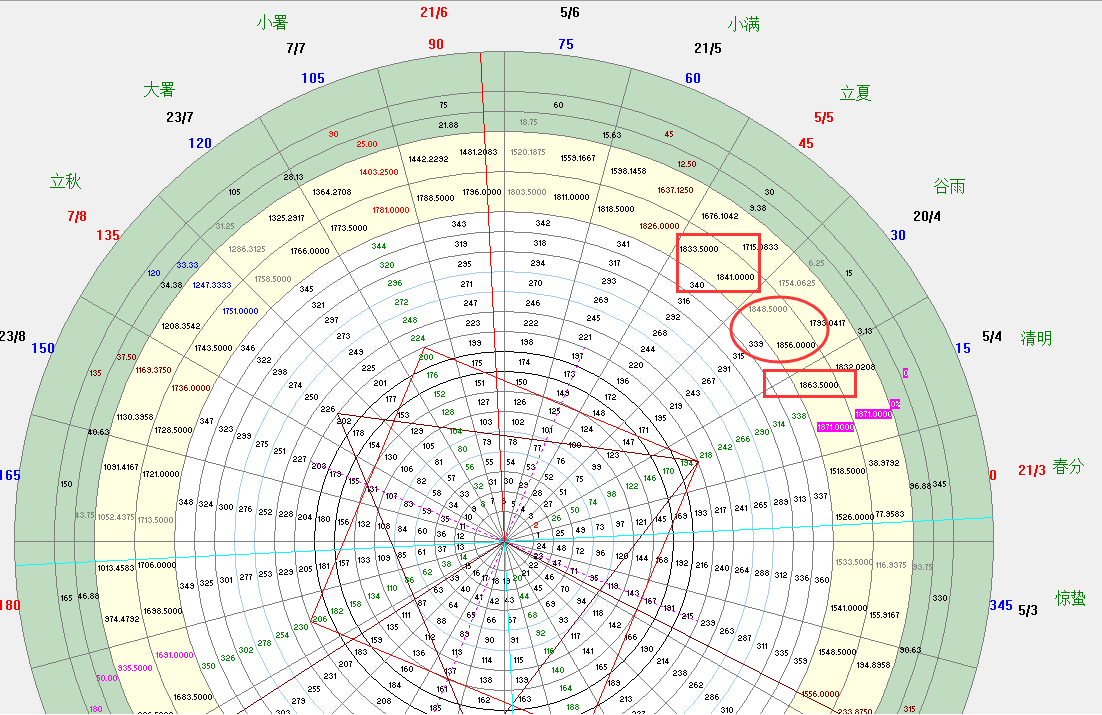Click the value 1208.3542
The width and height of the screenshot is (1102, 715).
point(181,326)
